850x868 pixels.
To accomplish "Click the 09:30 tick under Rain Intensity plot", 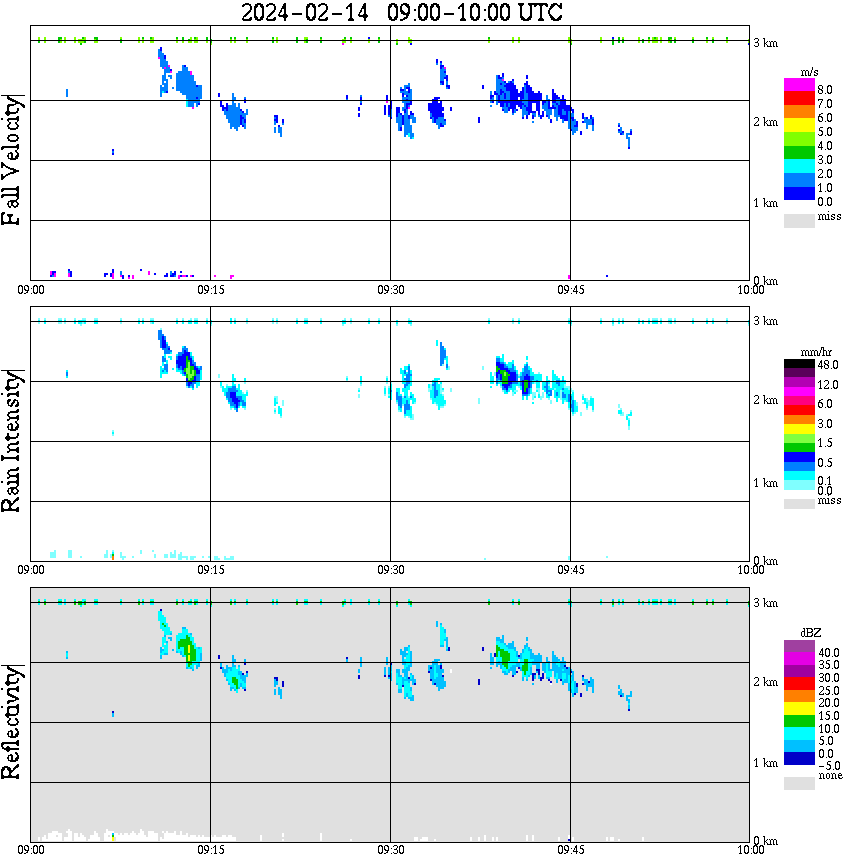I will [390, 570].
